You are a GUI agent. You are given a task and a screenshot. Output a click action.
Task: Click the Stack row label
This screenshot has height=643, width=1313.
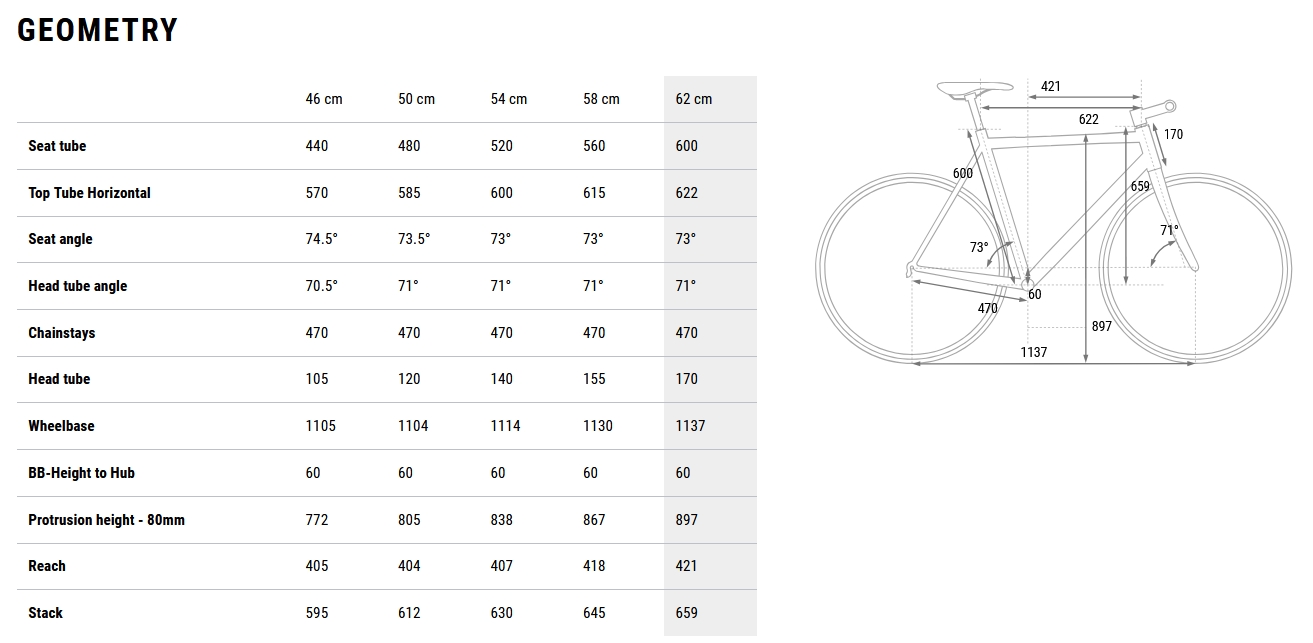45,613
